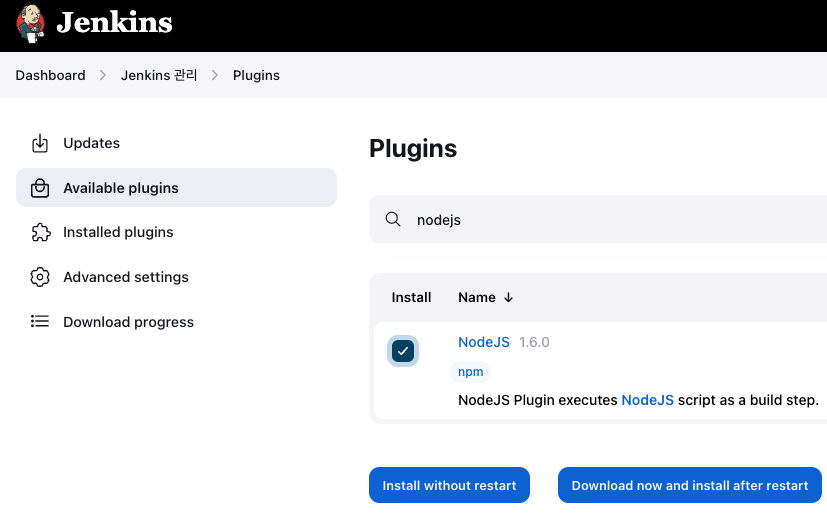Open the NodeJS plugin name link

point(484,342)
